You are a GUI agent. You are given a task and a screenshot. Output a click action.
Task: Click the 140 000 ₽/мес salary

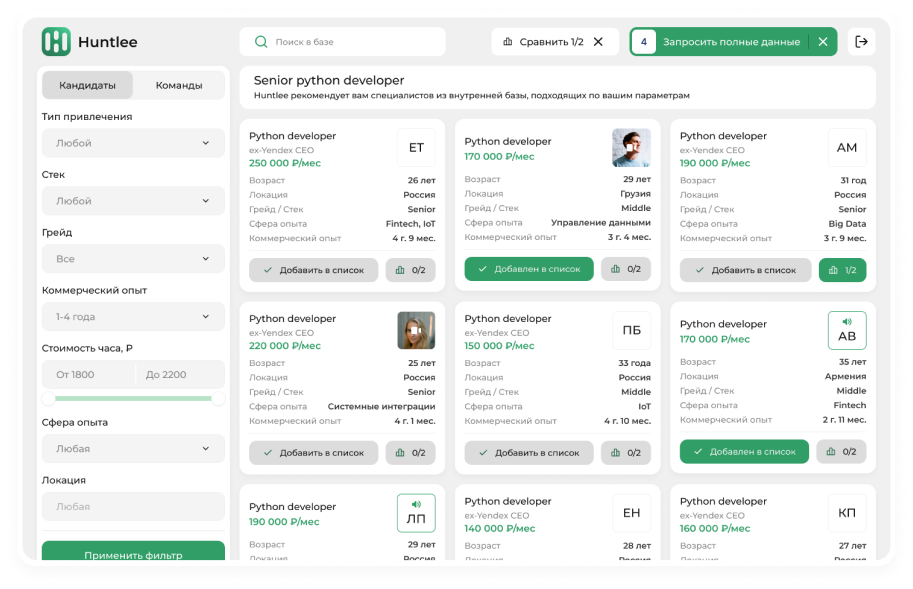coord(500,529)
